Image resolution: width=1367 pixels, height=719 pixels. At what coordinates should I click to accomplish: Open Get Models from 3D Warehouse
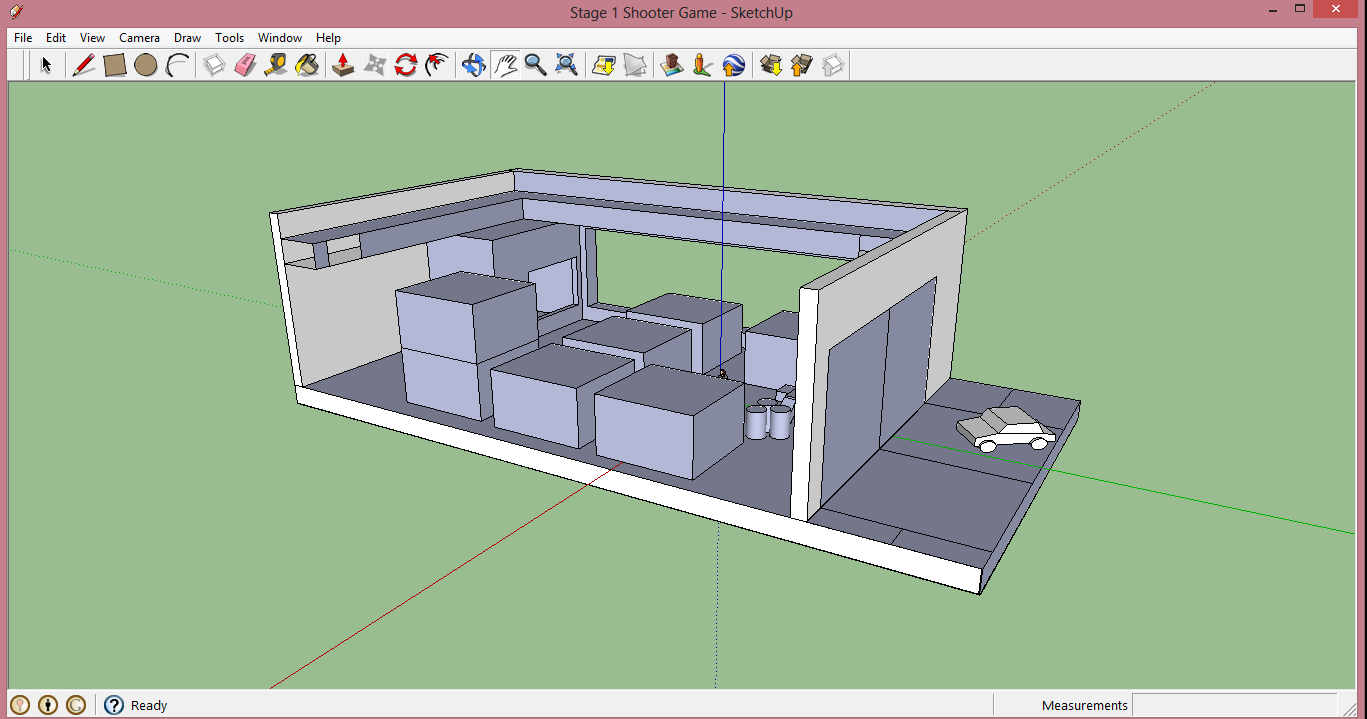tap(770, 65)
